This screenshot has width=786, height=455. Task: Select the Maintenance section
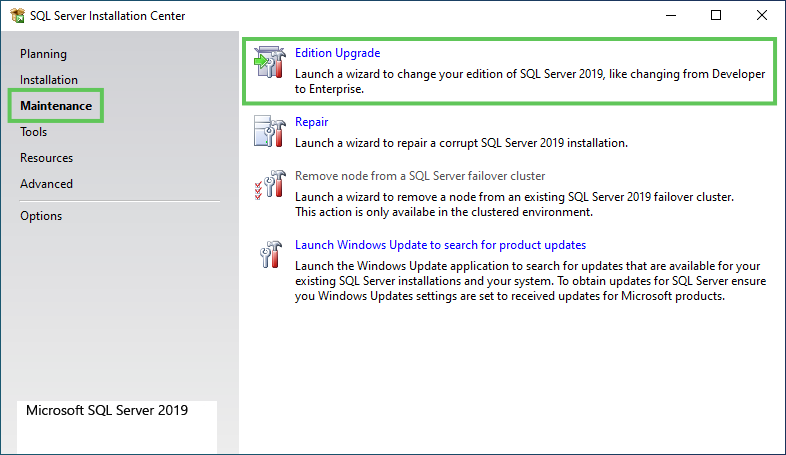56,106
